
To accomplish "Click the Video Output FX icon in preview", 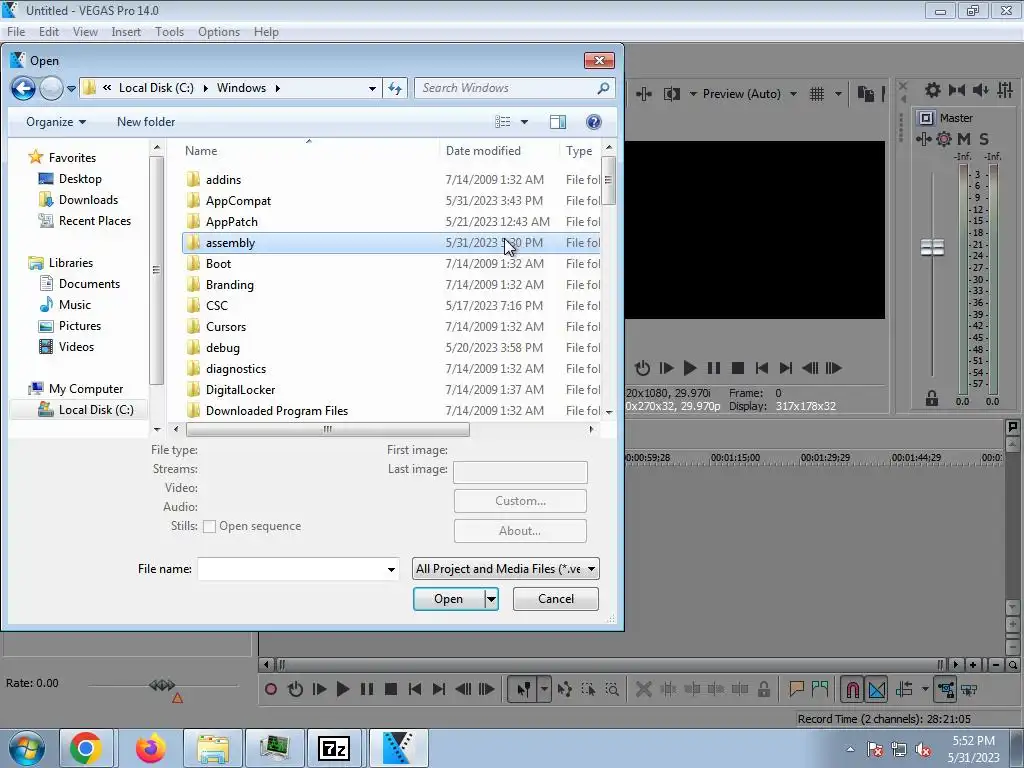I will pos(644,94).
